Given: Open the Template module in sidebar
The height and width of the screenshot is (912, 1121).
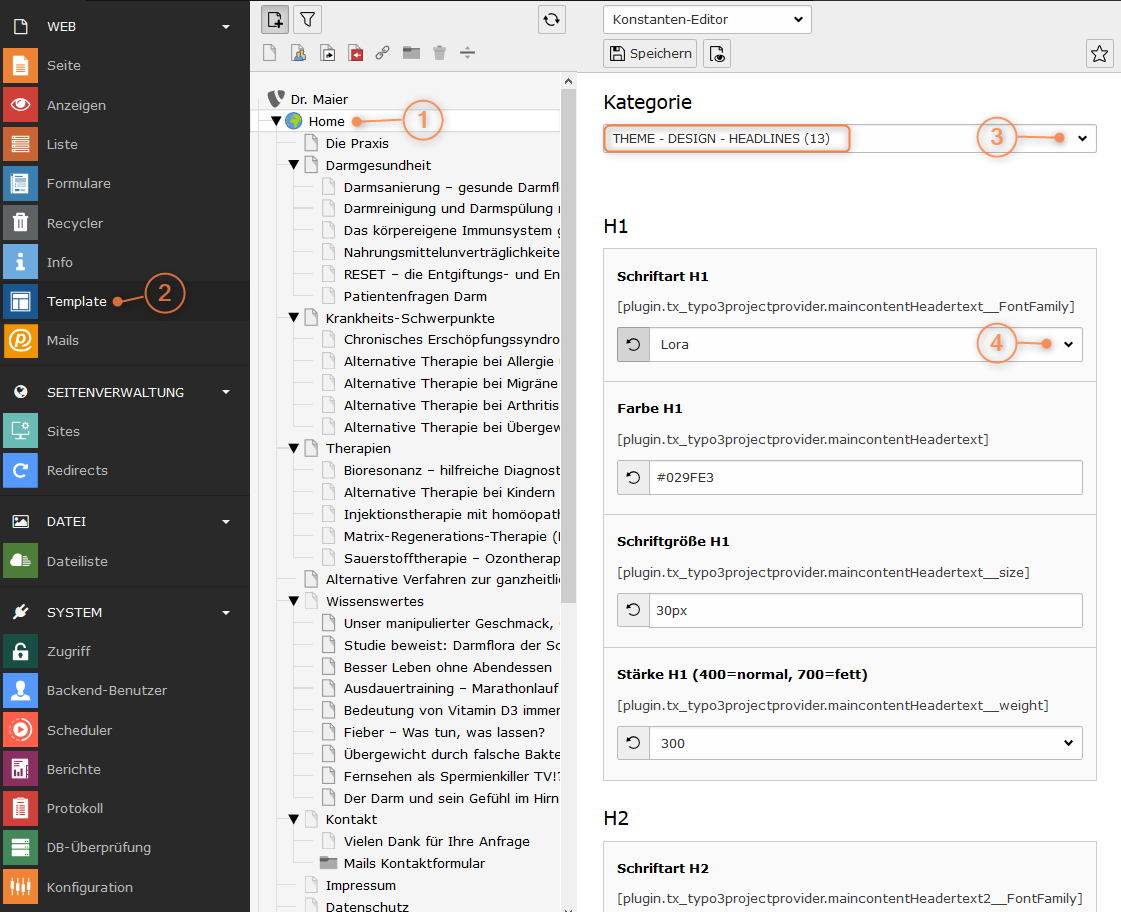Looking at the screenshot, I should tap(76, 301).
